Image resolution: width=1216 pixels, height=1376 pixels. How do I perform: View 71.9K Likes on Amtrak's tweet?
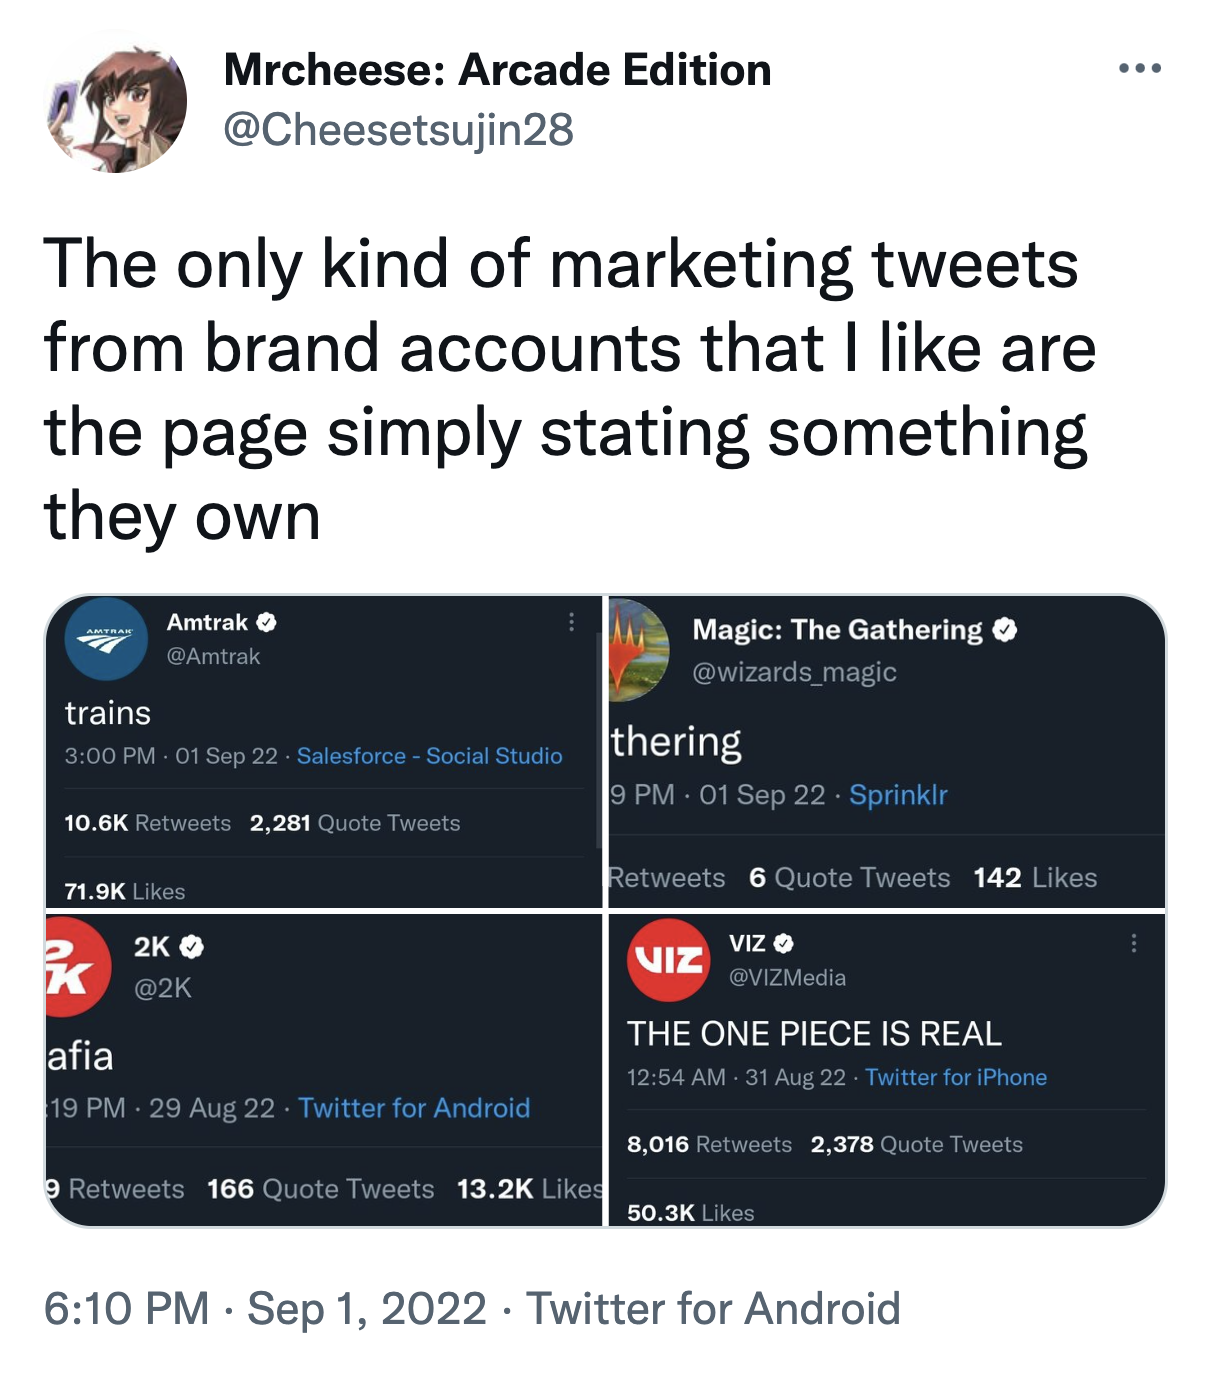tap(125, 891)
